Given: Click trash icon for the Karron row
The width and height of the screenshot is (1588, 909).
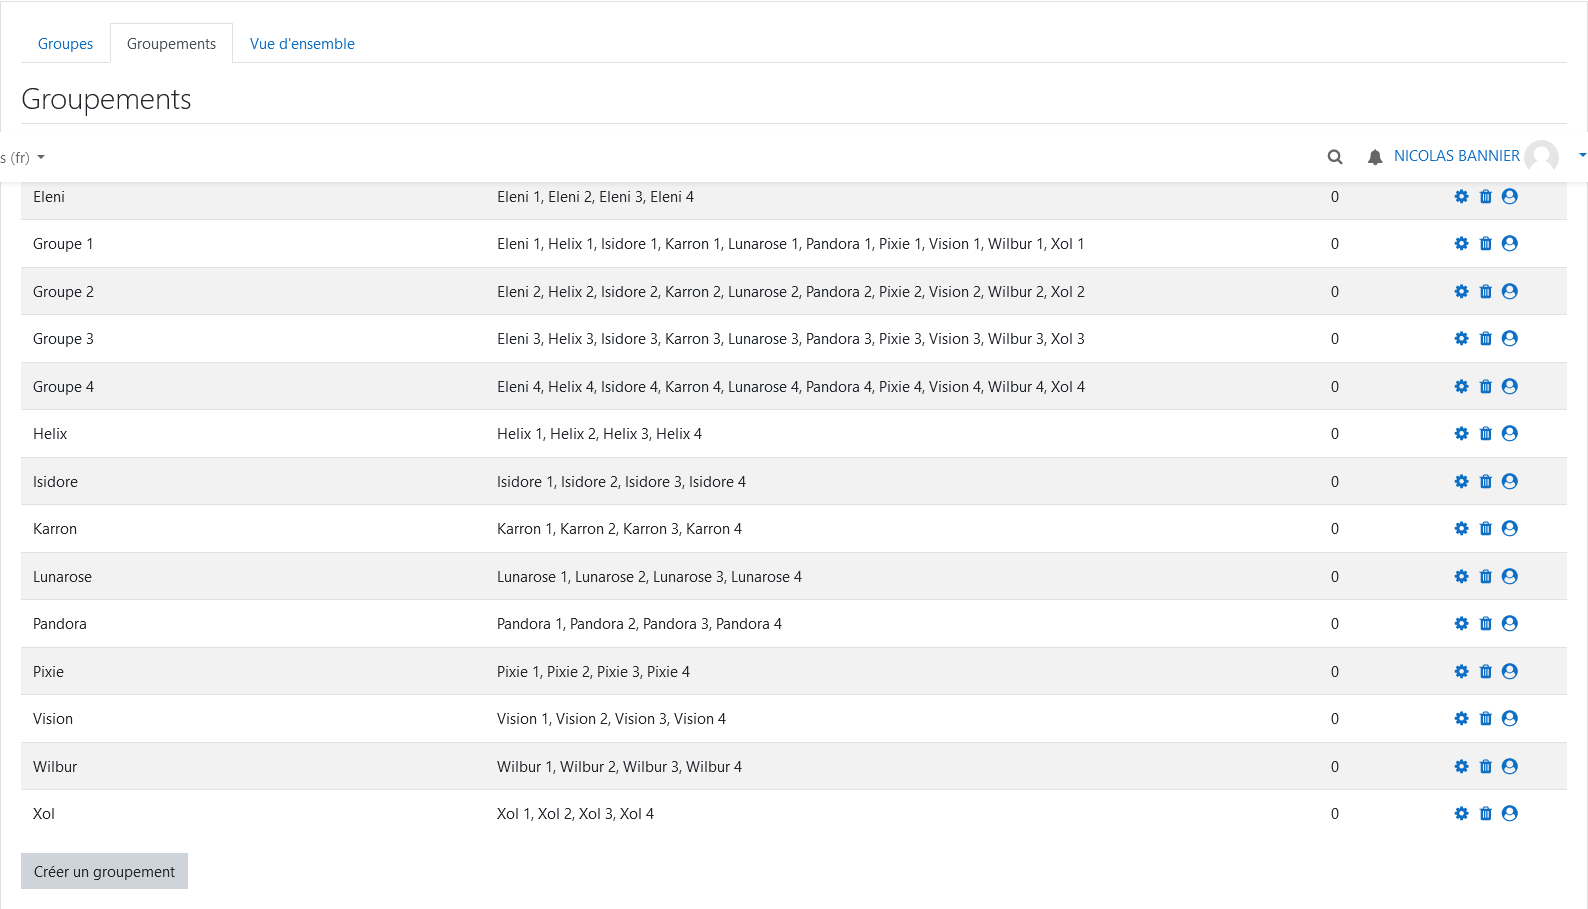Looking at the screenshot, I should (1486, 529).
